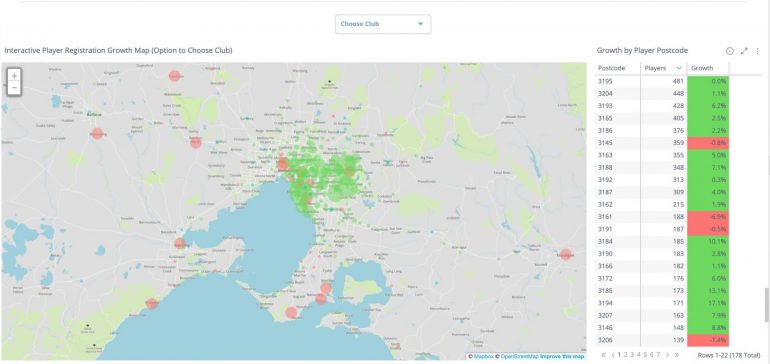The width and height of the screenshot is (770, 364).
Task: Open page 7 of the table
Action: (x=658, y=355)
